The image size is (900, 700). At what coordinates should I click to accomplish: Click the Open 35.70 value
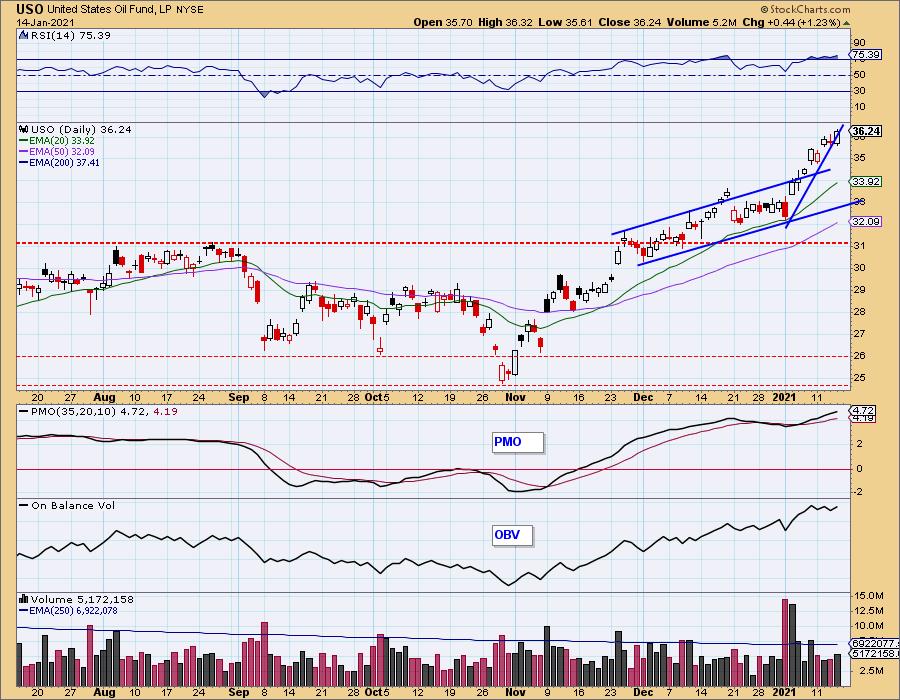443,23
